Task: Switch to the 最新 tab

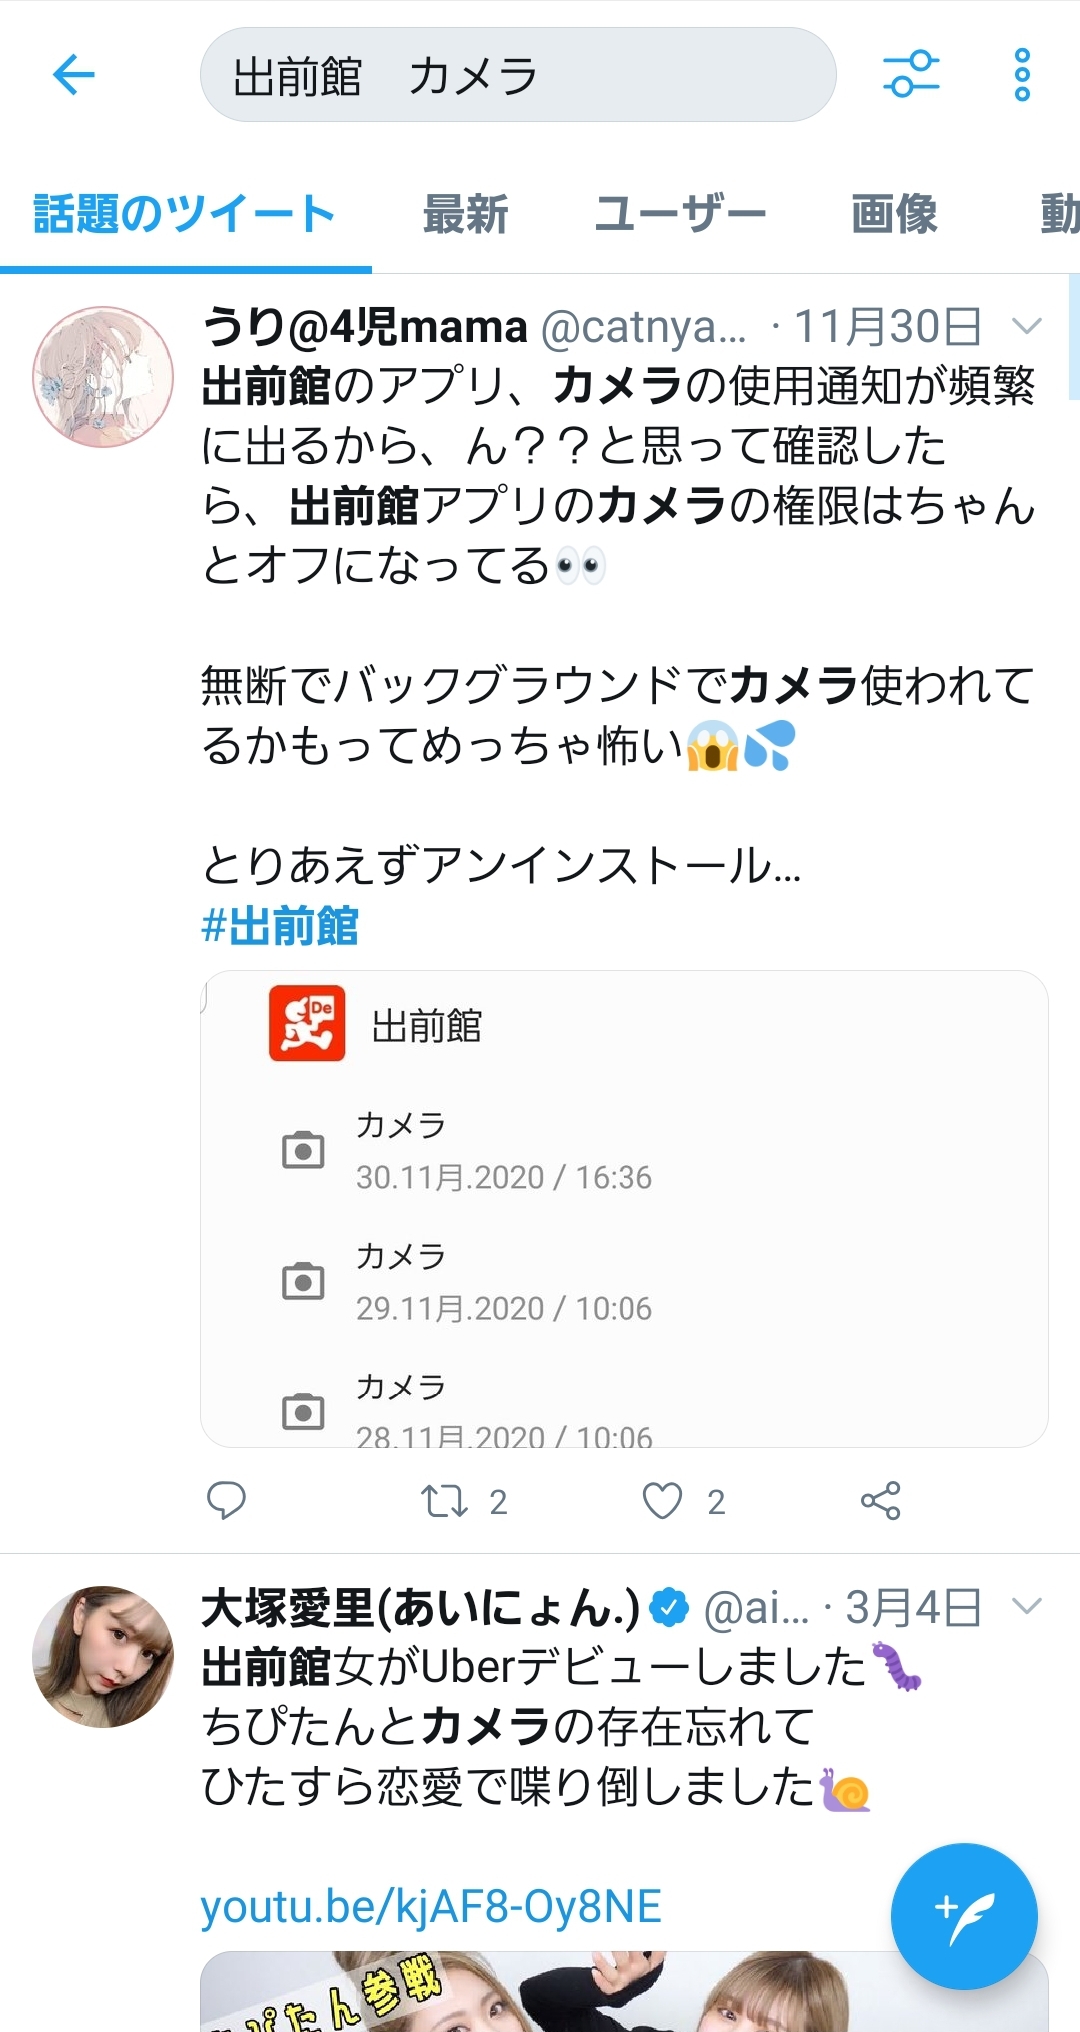Action: point(465,214)
